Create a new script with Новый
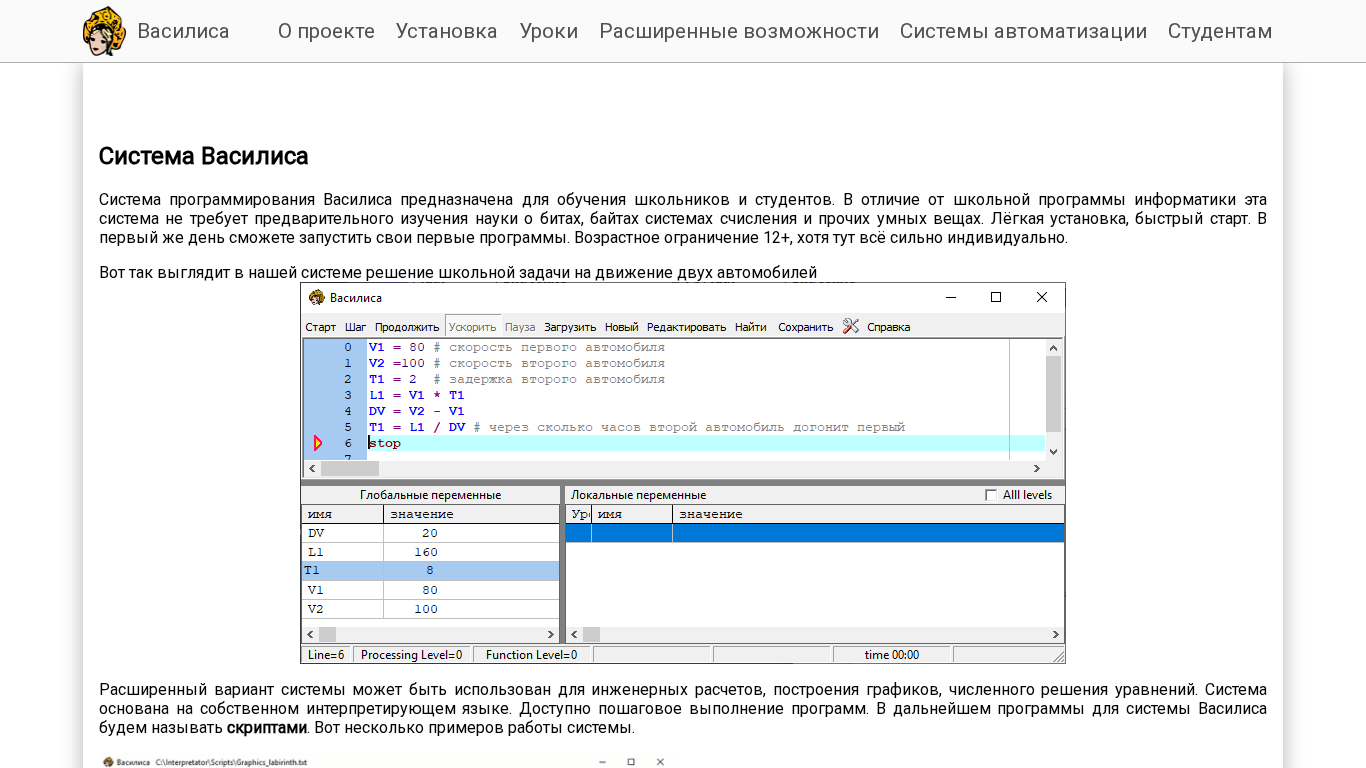1366x768 pixels. coord(621,327)
